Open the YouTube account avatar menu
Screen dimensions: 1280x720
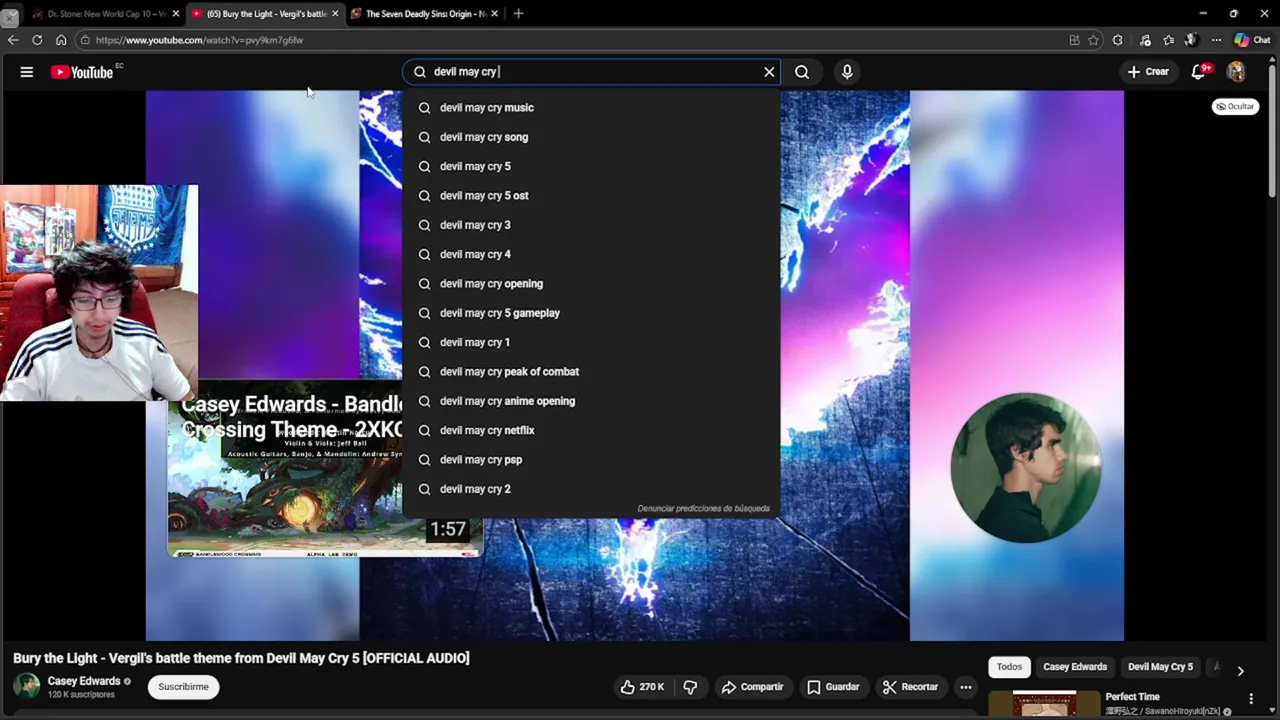[x=1236, y=72]
